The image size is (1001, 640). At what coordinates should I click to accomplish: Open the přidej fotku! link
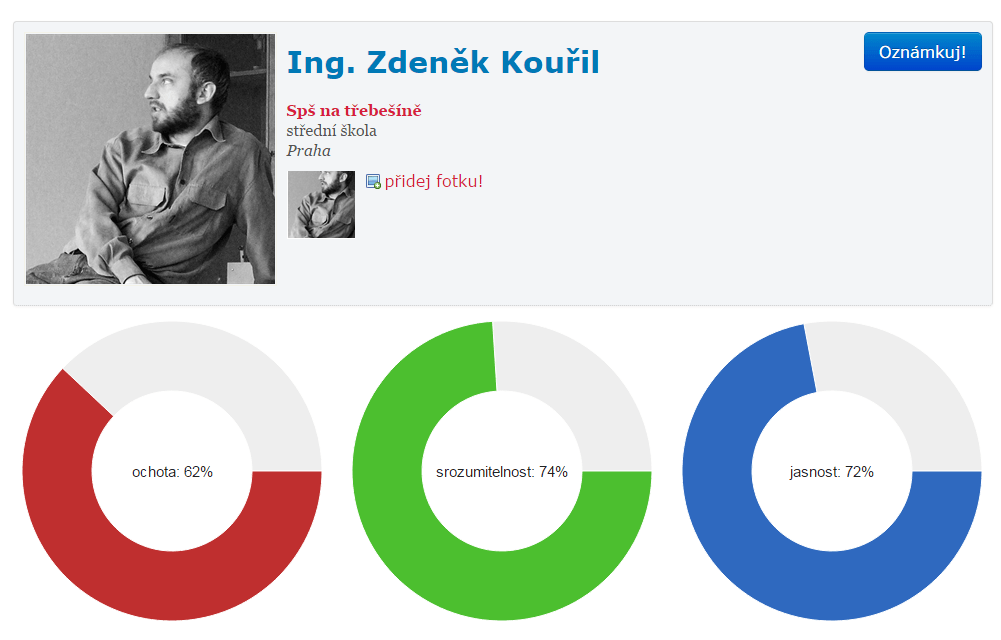coord(433,181)
